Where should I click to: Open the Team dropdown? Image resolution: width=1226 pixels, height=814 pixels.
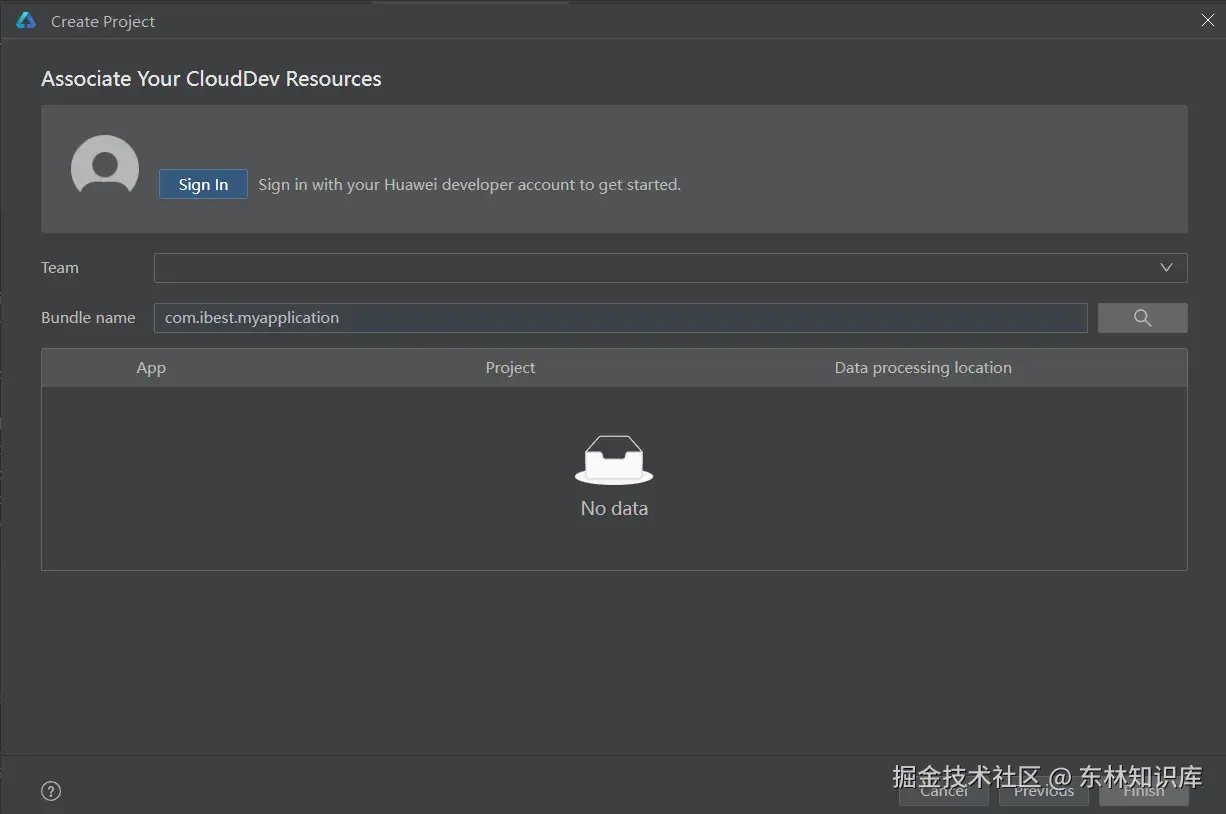[670, 268]
